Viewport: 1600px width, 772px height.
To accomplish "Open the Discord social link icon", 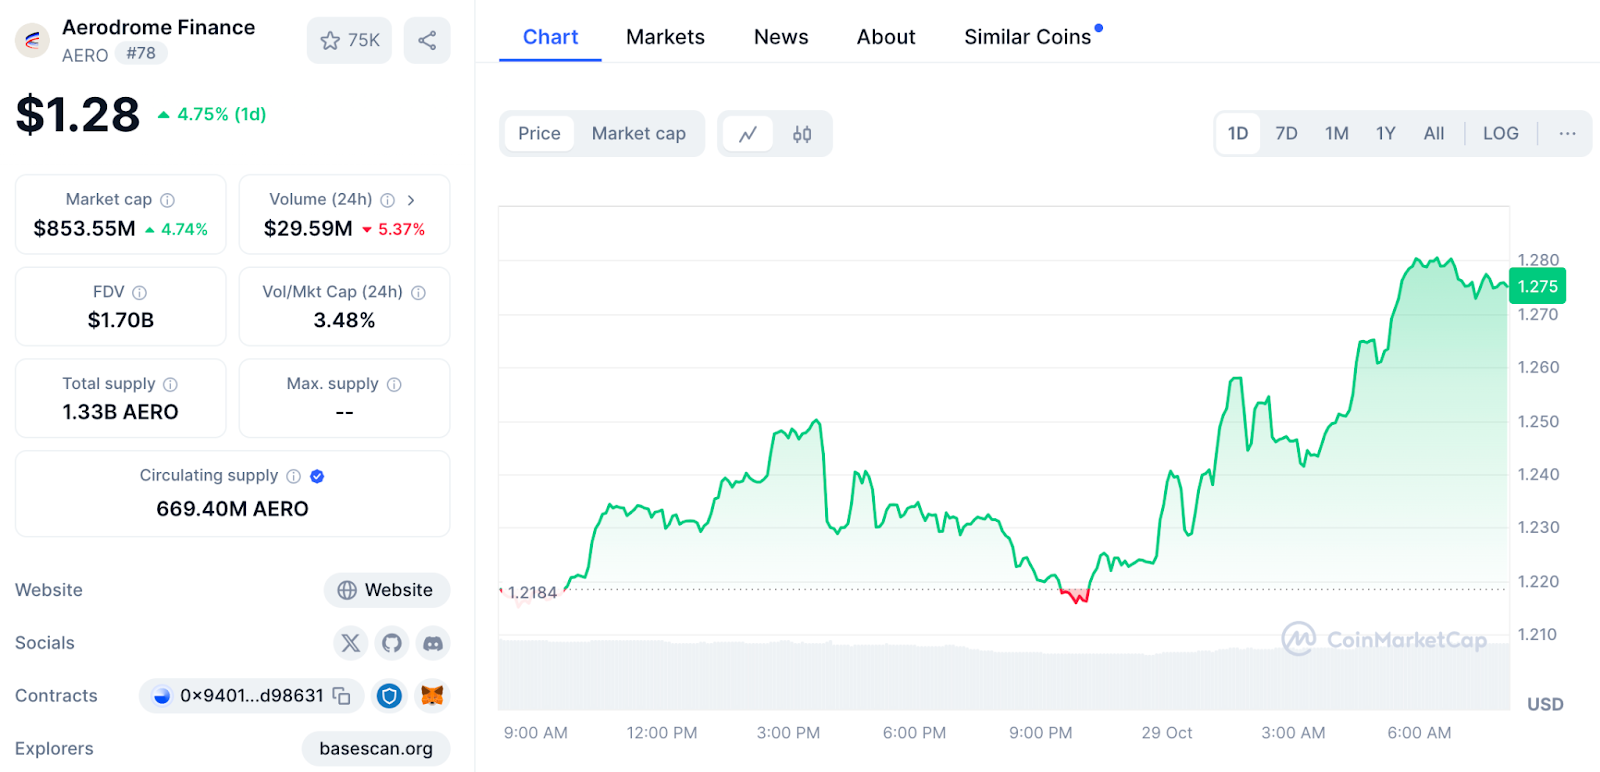I will [x=433, y=643].
